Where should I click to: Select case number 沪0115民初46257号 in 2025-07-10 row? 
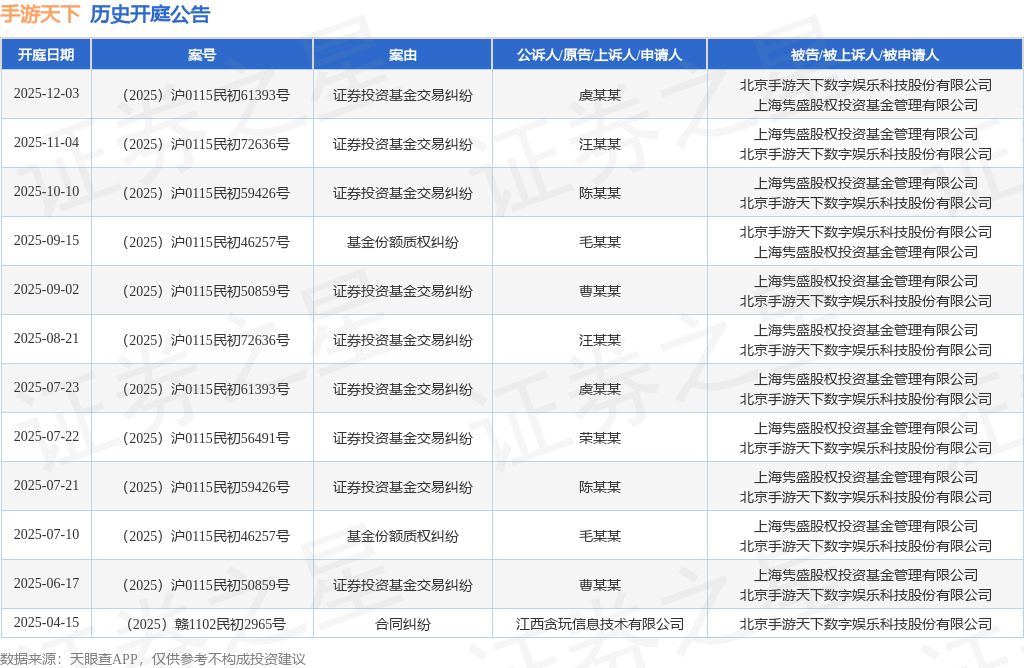click(x=206, y=536)
